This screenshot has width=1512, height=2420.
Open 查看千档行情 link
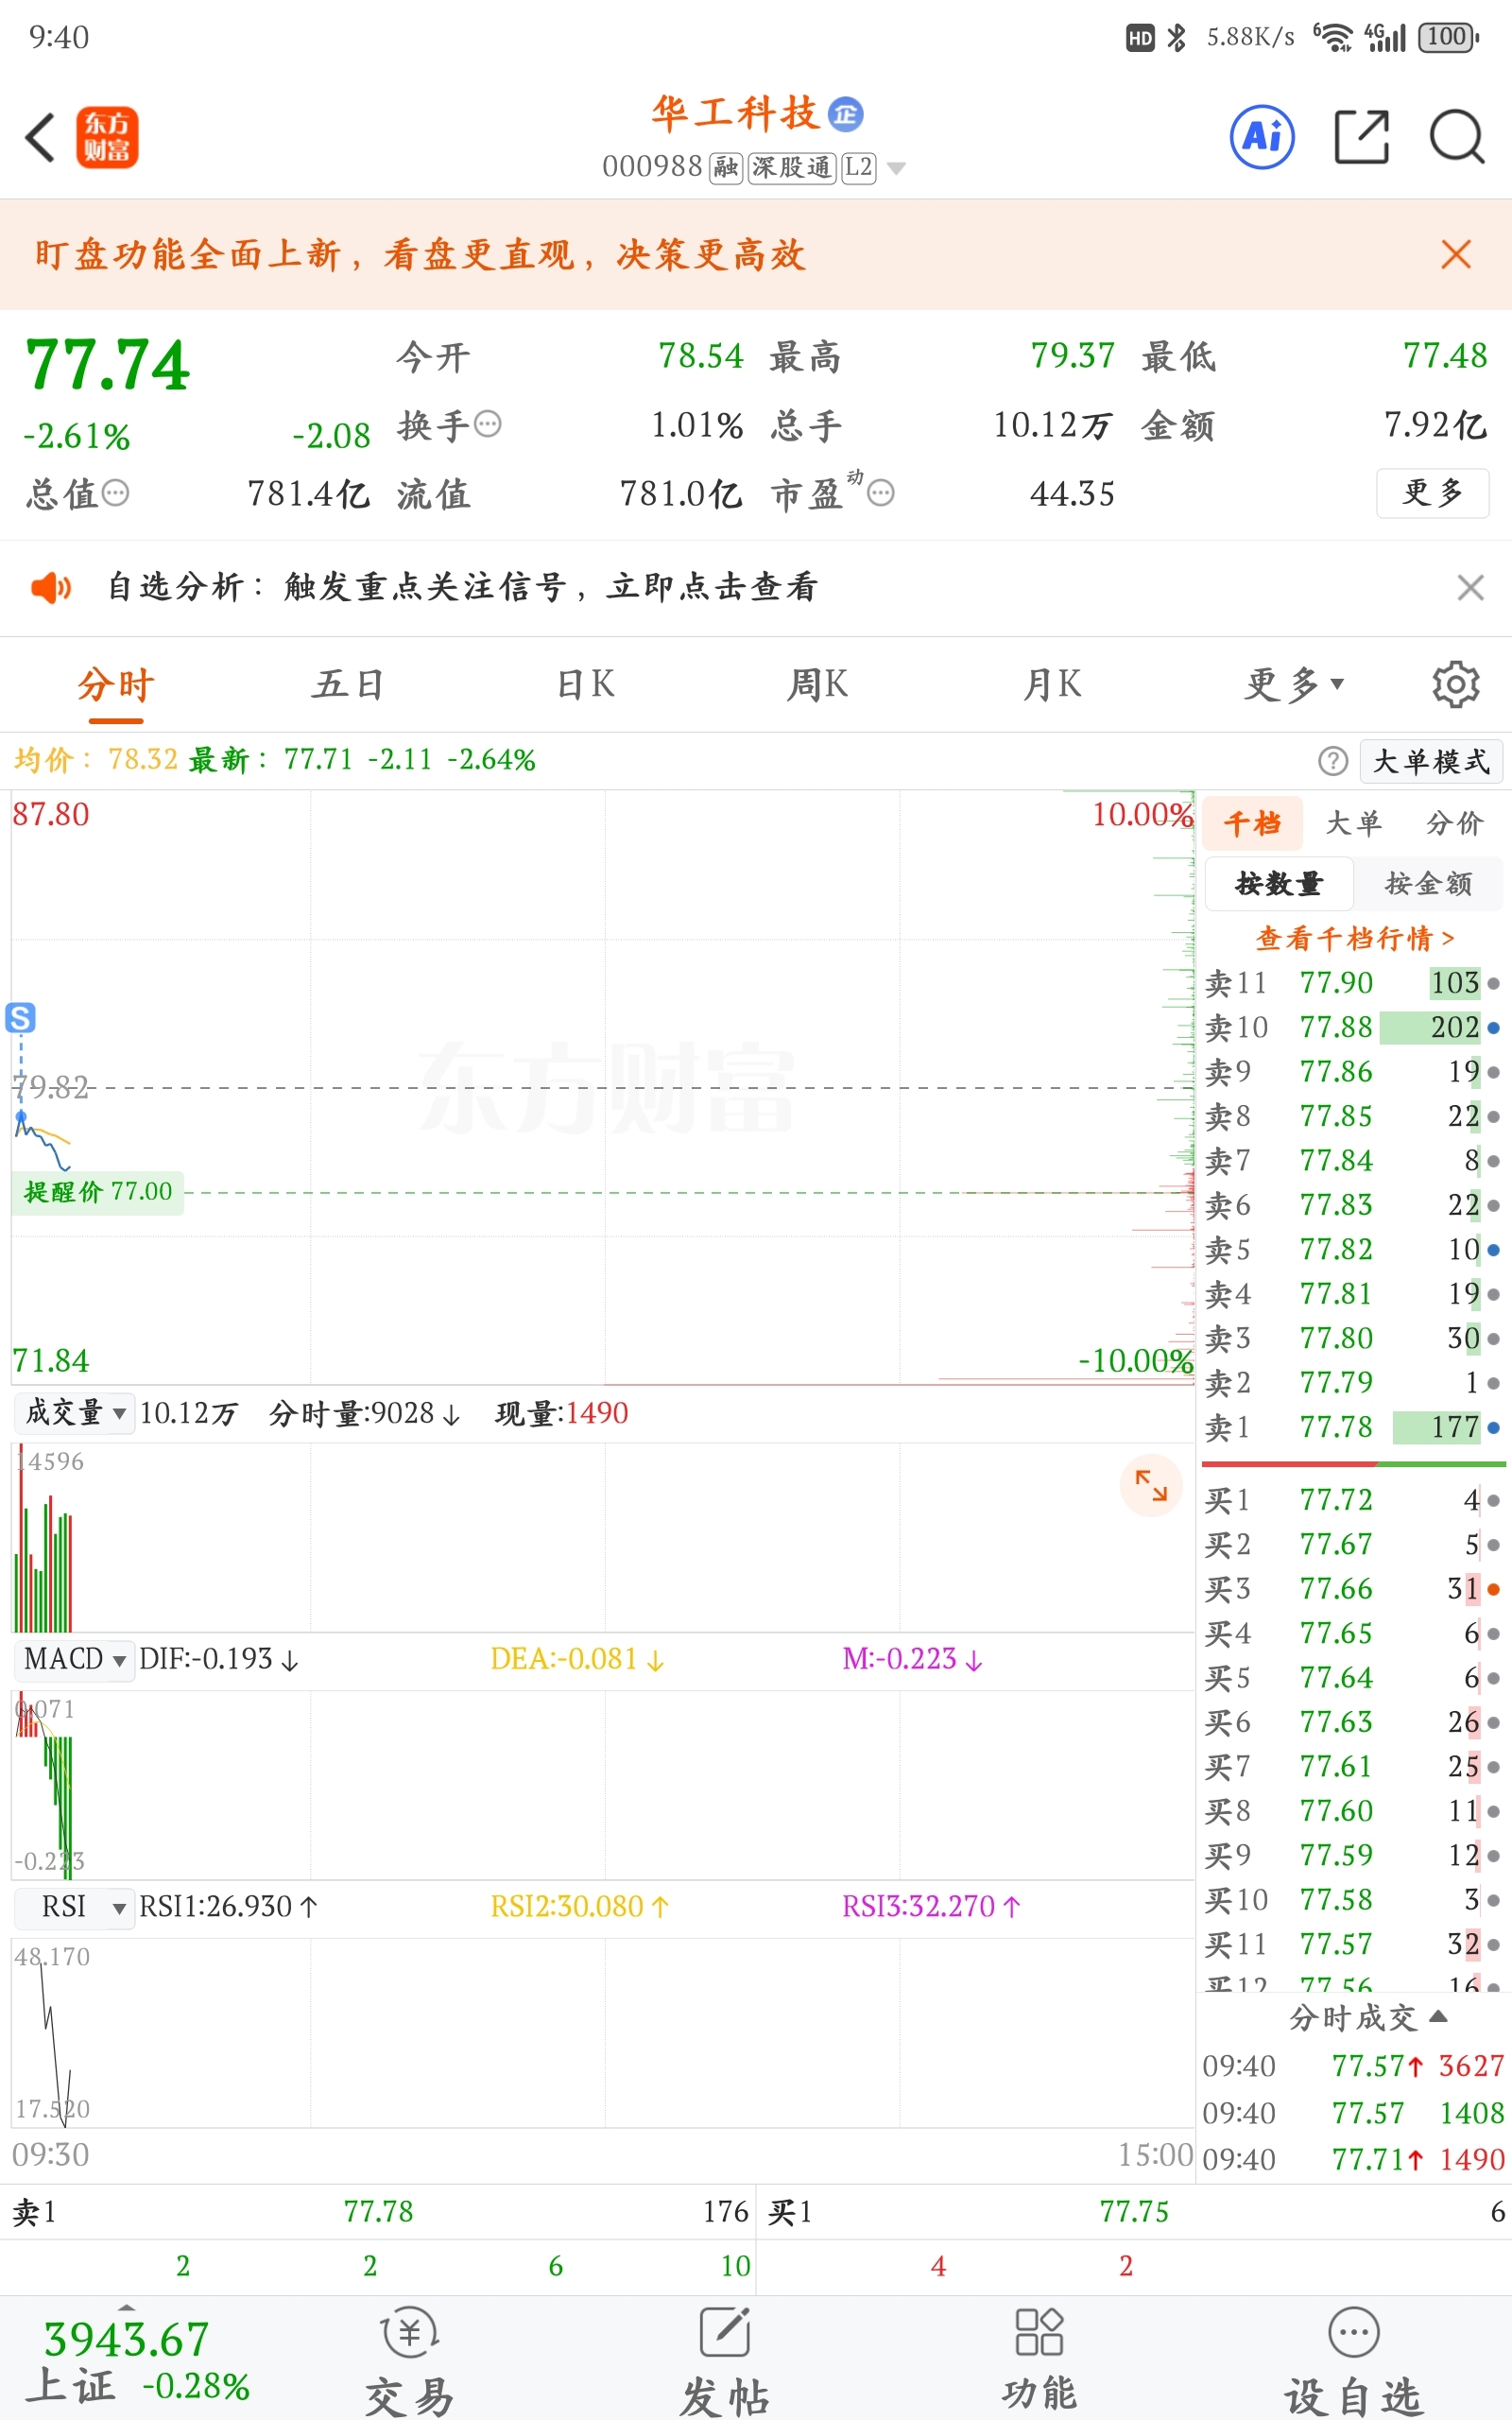pos(1354,938)
